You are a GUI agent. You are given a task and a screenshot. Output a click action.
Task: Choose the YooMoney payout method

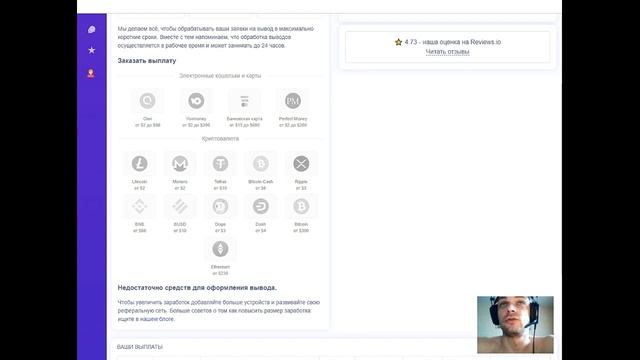tap(196, 101)
